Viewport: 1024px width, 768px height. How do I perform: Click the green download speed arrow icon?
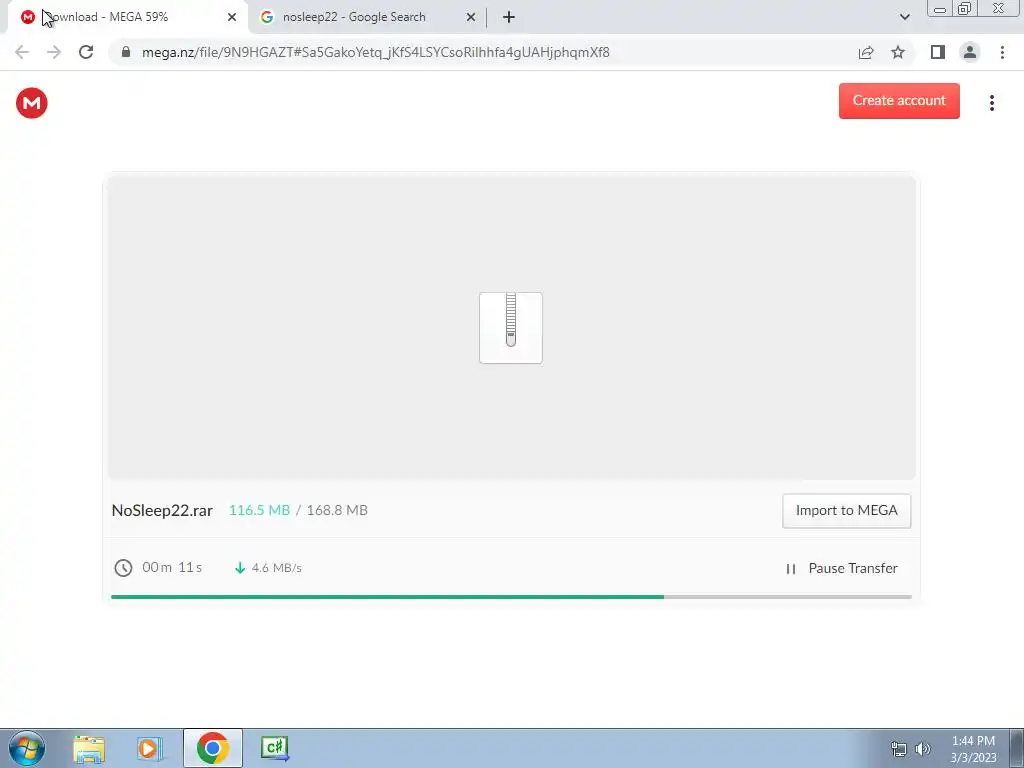click(240, 568)
